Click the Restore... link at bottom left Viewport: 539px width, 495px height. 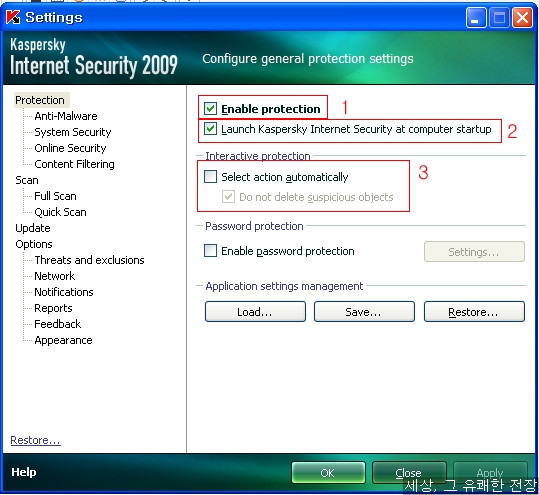(x=35, y=440)
